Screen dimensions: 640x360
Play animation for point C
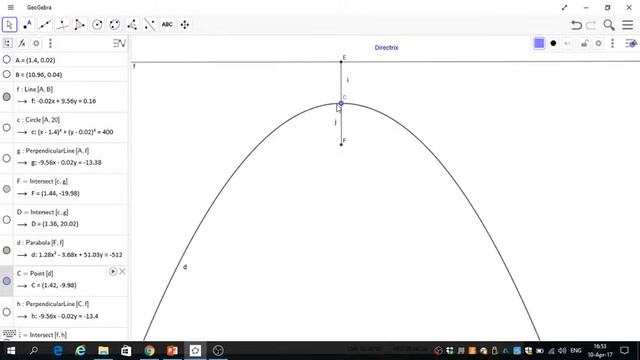click(113, 271)
